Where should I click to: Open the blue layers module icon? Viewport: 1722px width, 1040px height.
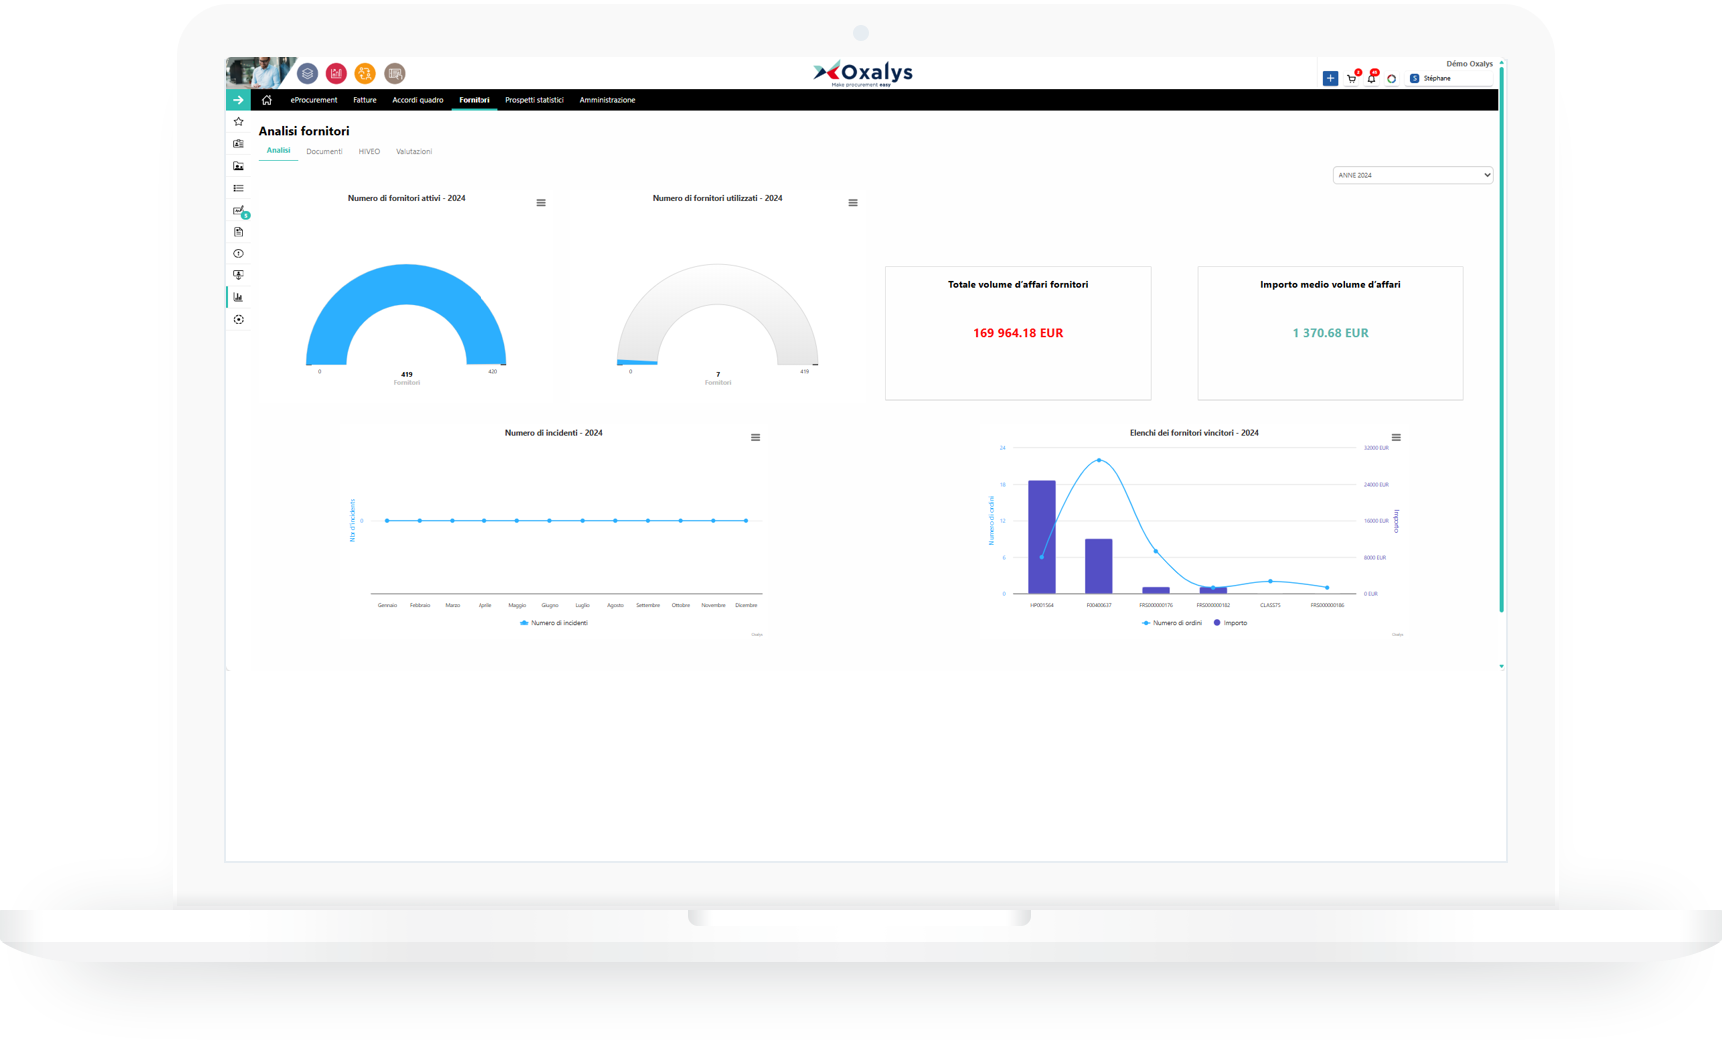308,73
